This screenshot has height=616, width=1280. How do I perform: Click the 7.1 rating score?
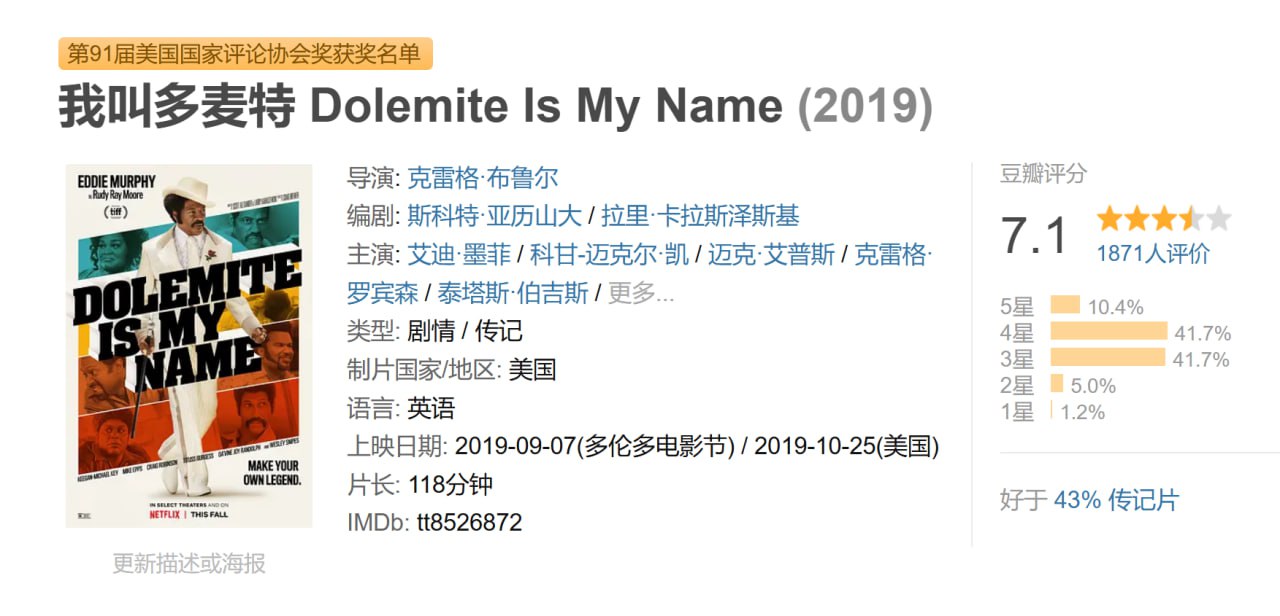[x=1035, y=236]
